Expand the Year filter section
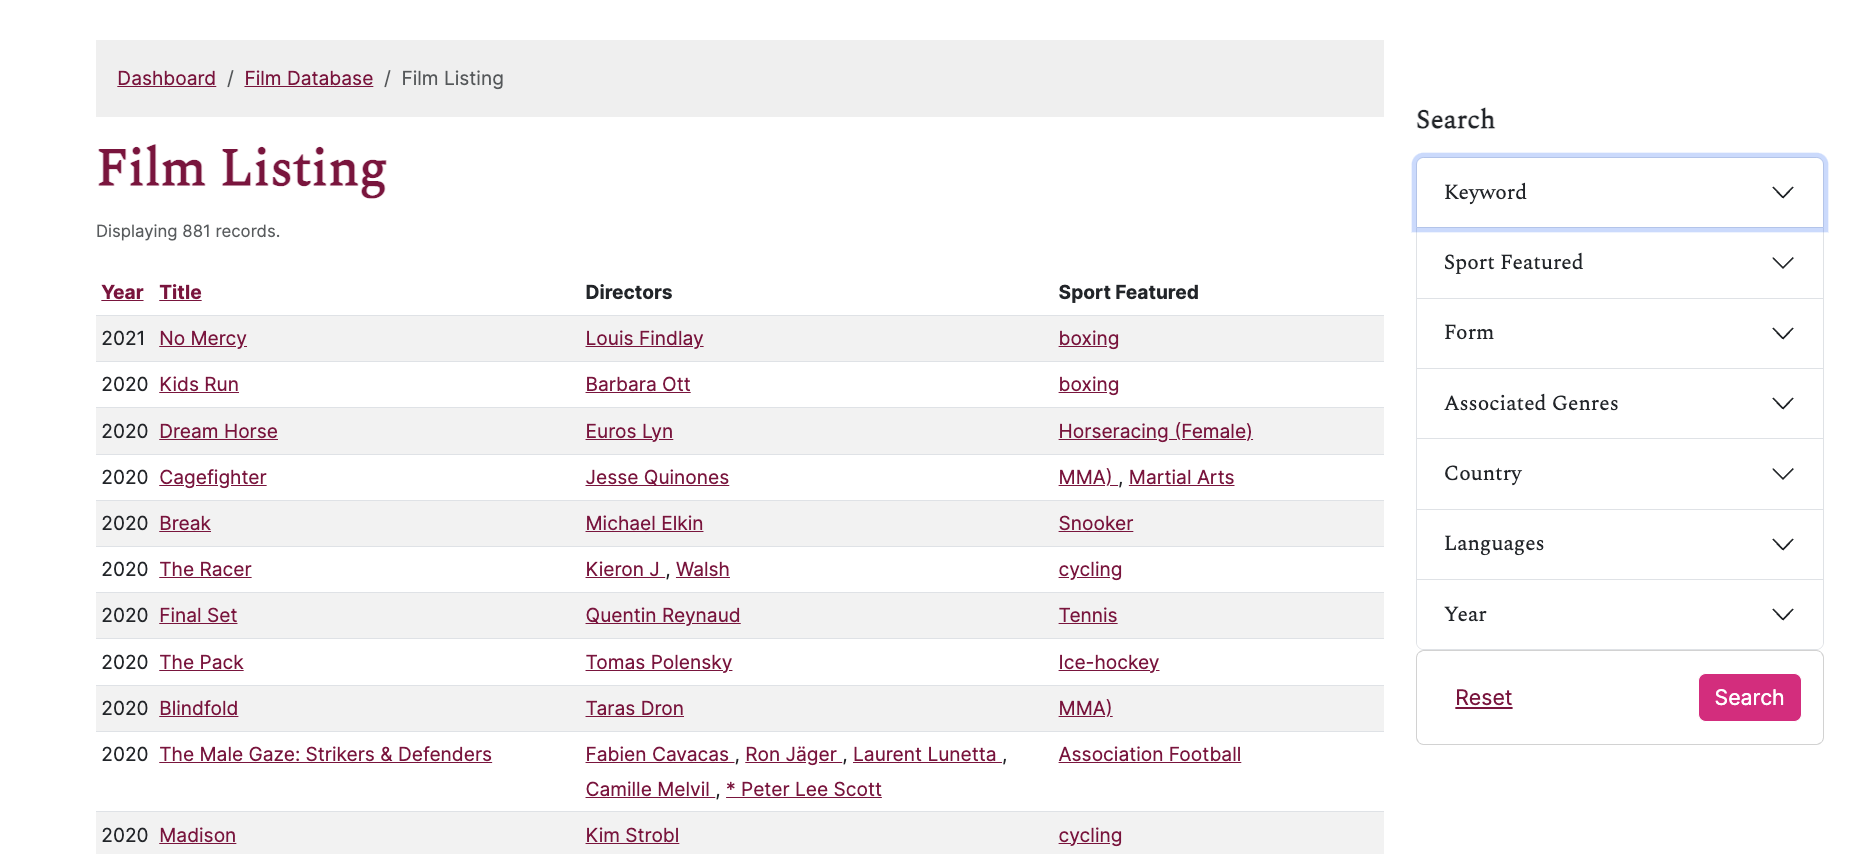Image resolution: width=1872 pixels, height=854 pixels. click(x=1618, y=614)
